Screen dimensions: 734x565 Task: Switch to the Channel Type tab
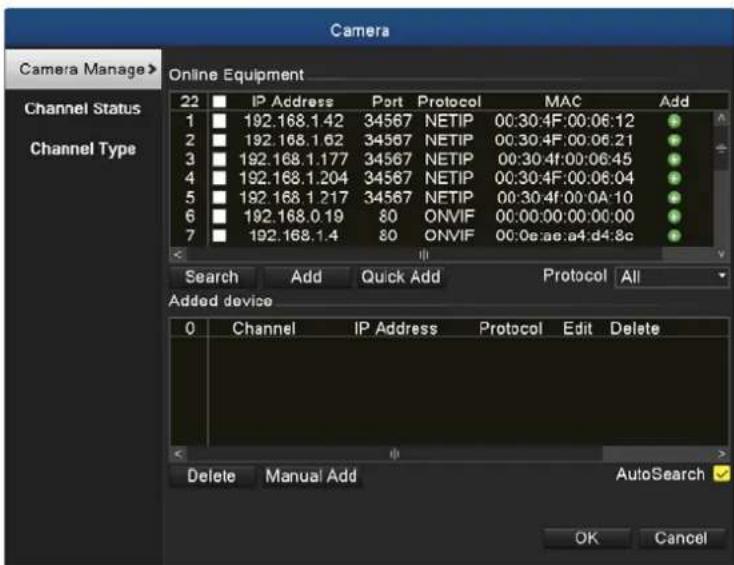coord(83,149)
